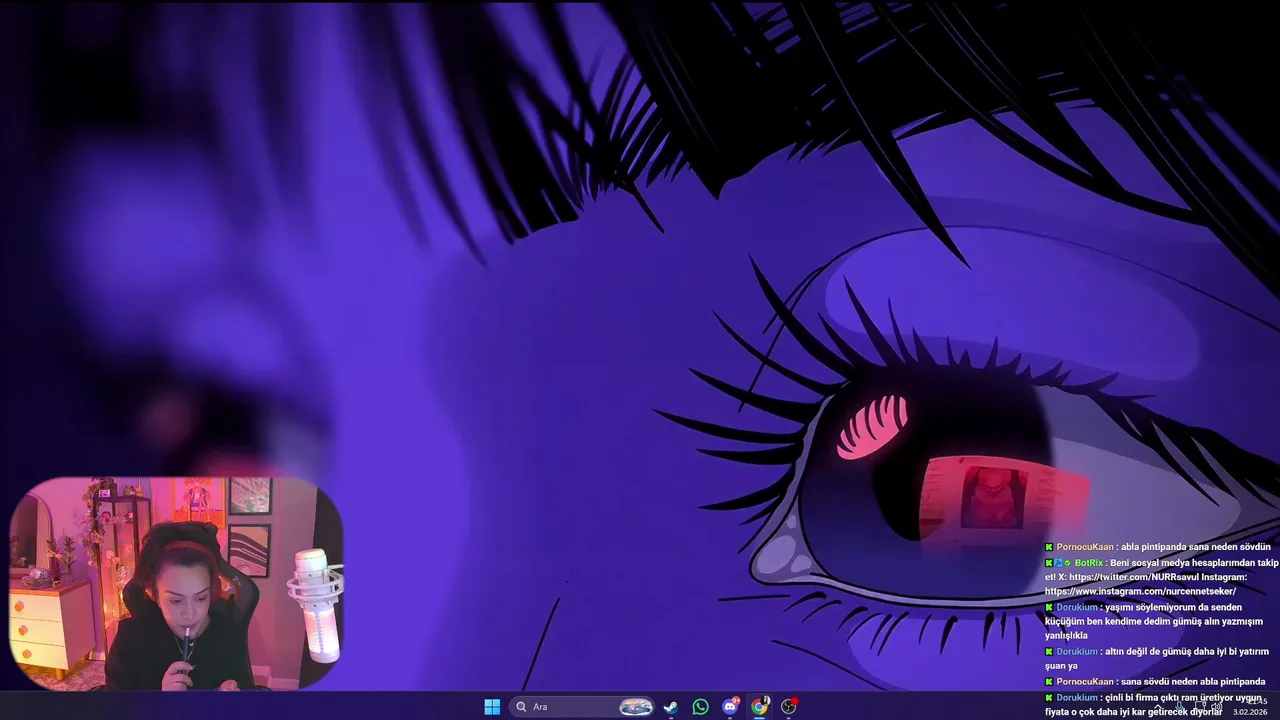
Task: Open the Windows Start menu
Action: [492, 707]
